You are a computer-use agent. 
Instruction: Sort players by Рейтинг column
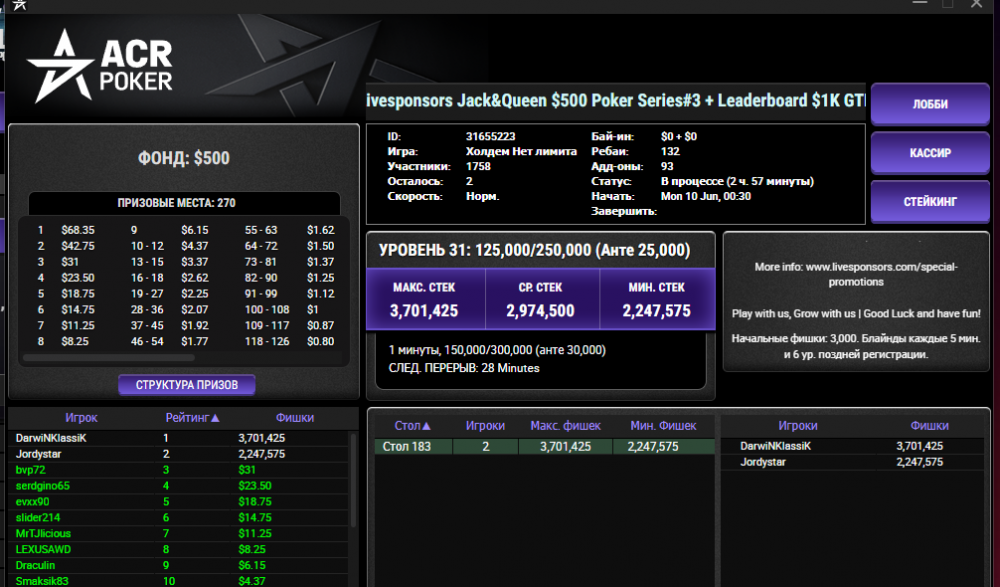[x=193, y=418]
